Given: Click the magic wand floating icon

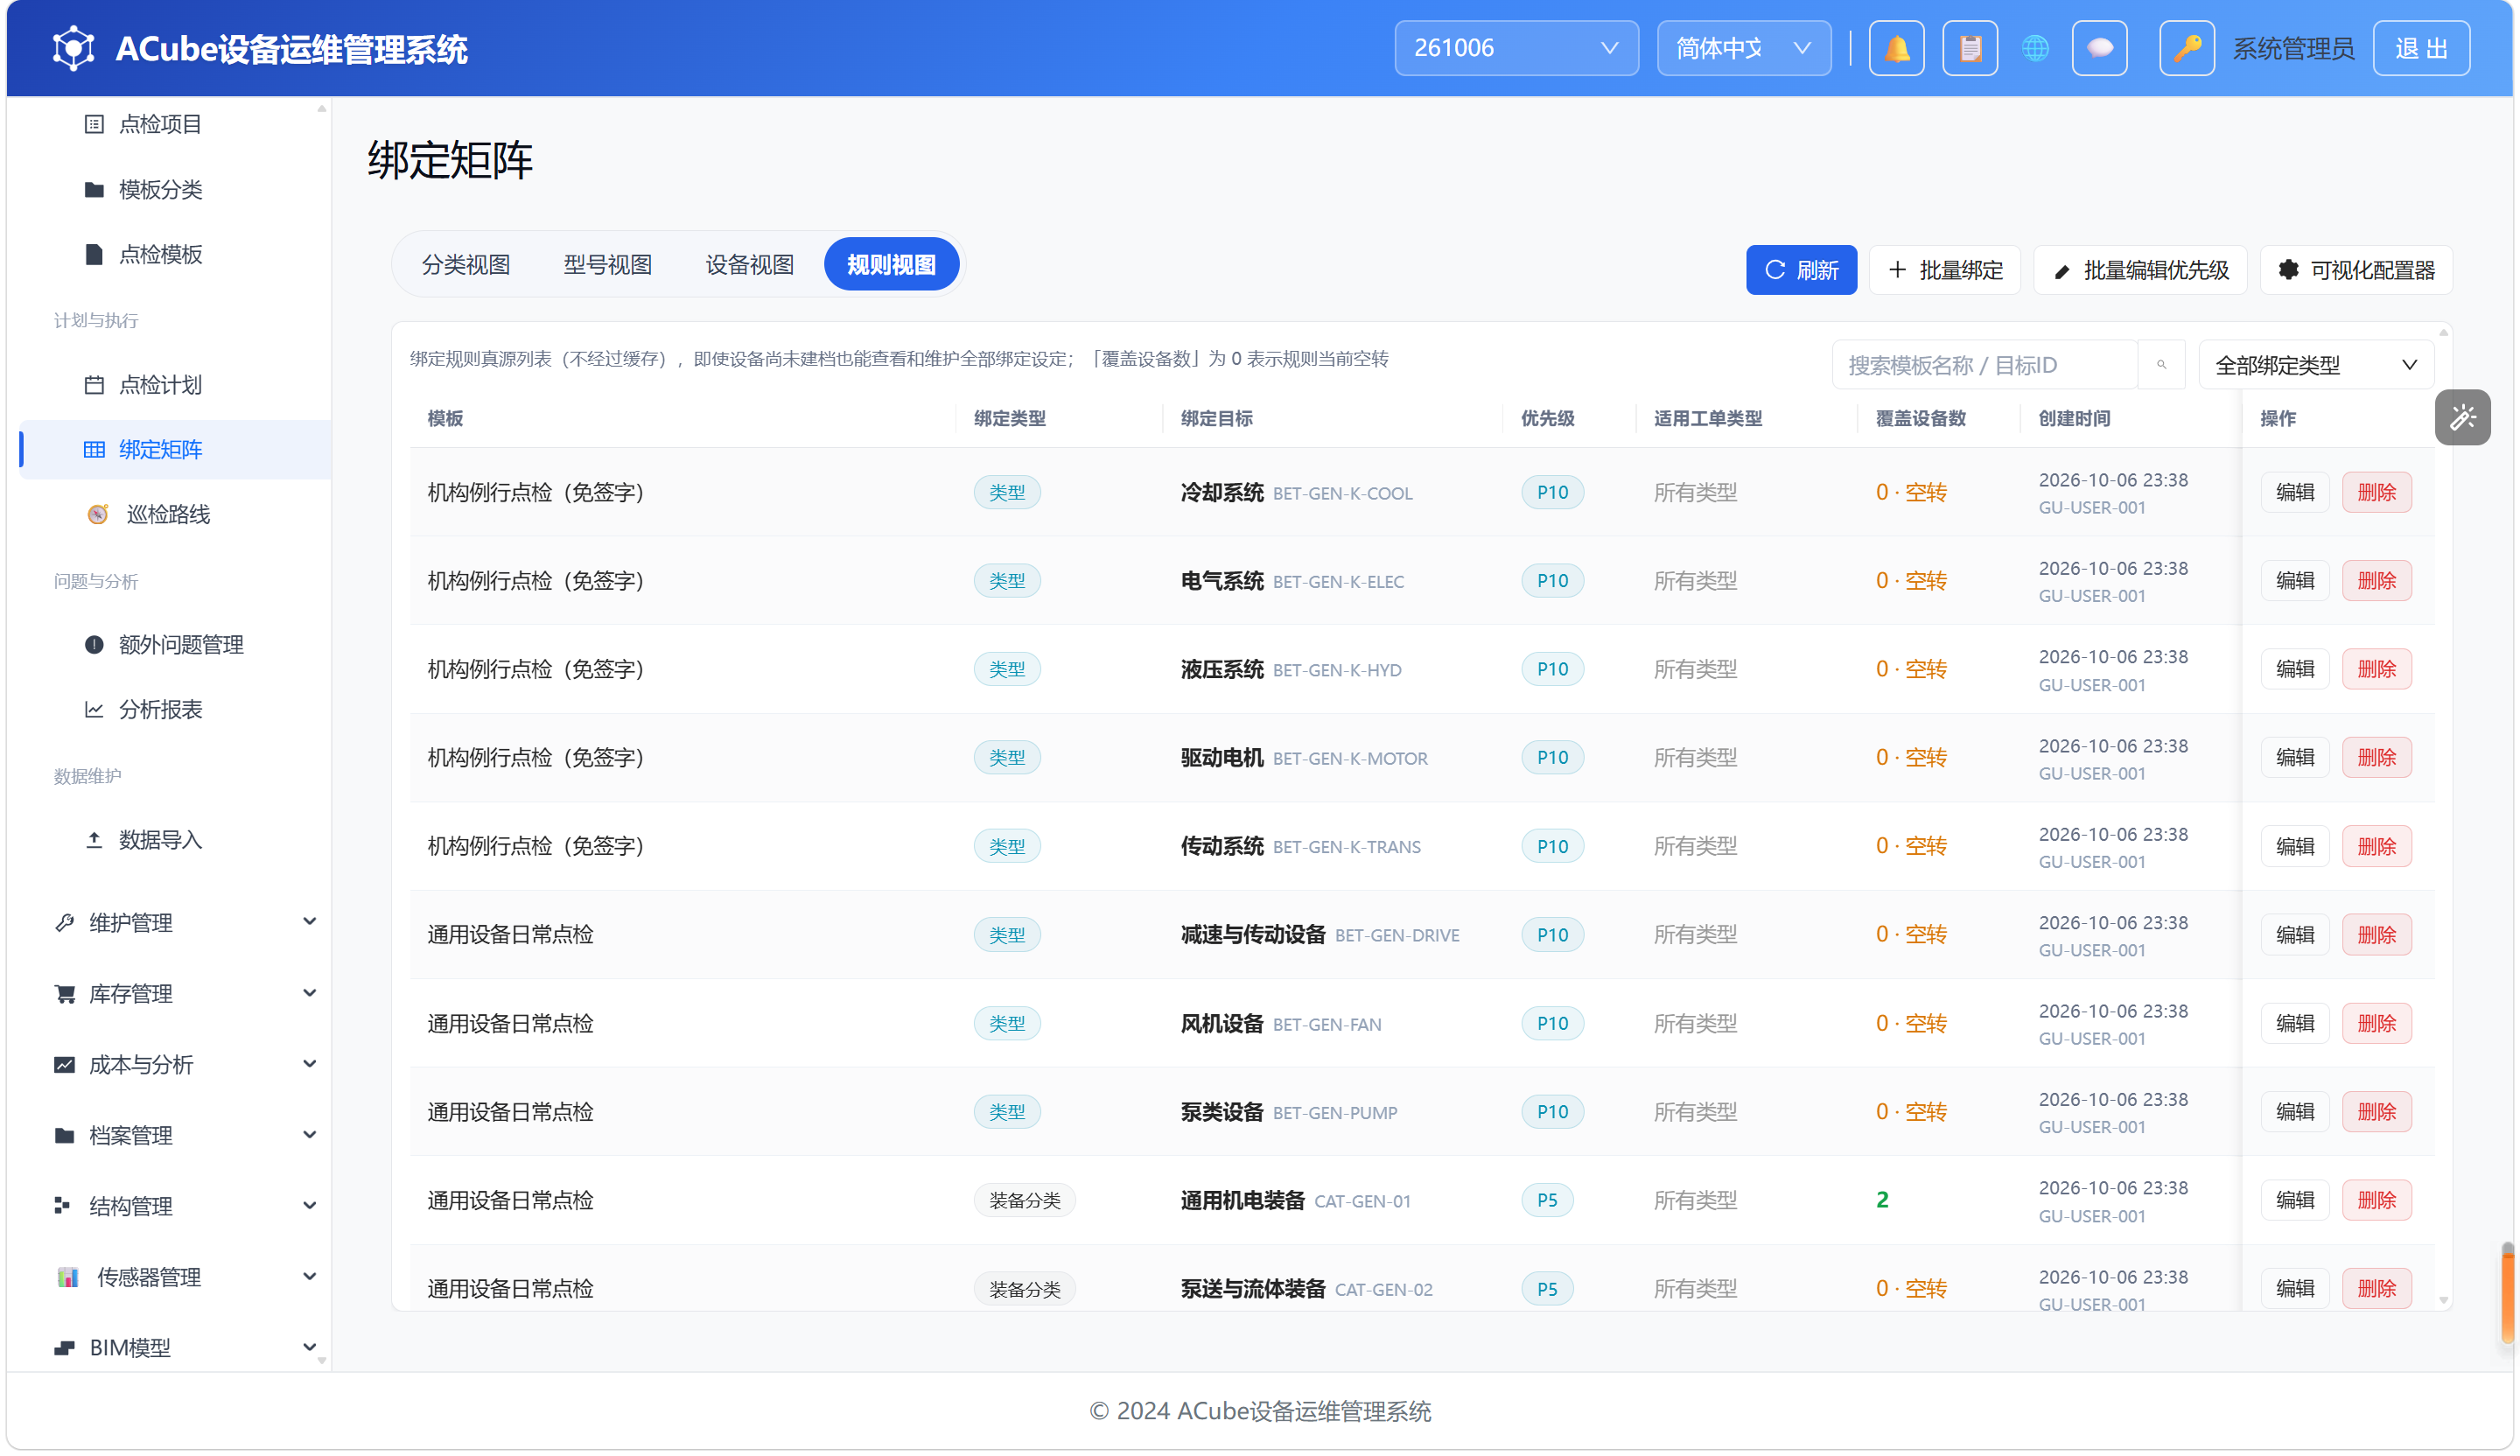Looking at the screenshot, I should (x=2462, y=417).
